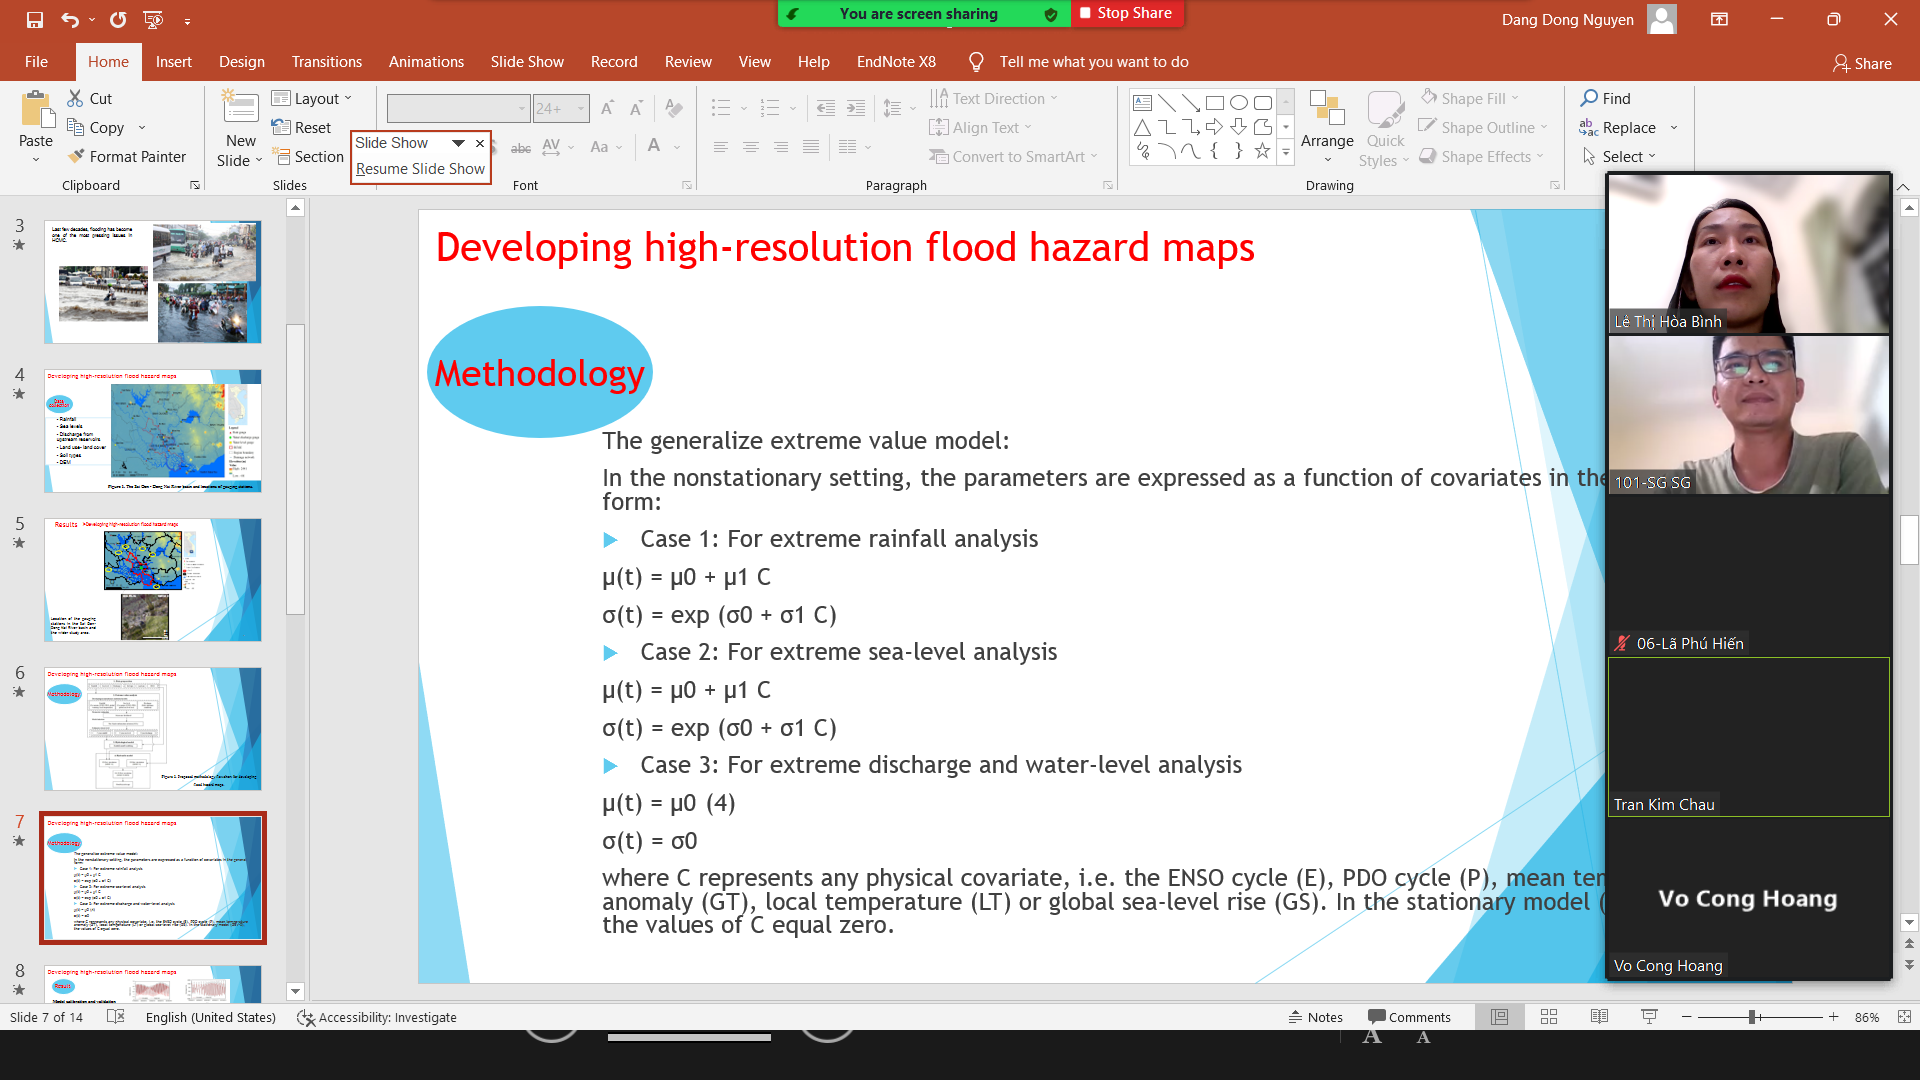Screen dimensions: 1920x1080
Task: Toggle the Comments pane
Action: [1409, 1017]
